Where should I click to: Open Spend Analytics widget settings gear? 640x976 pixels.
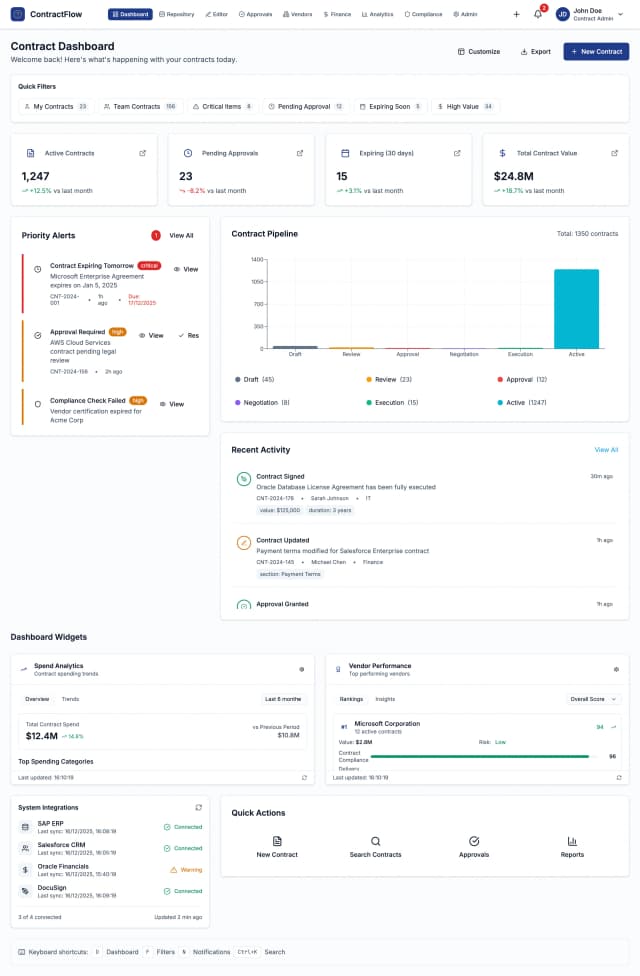click(302, 669)
